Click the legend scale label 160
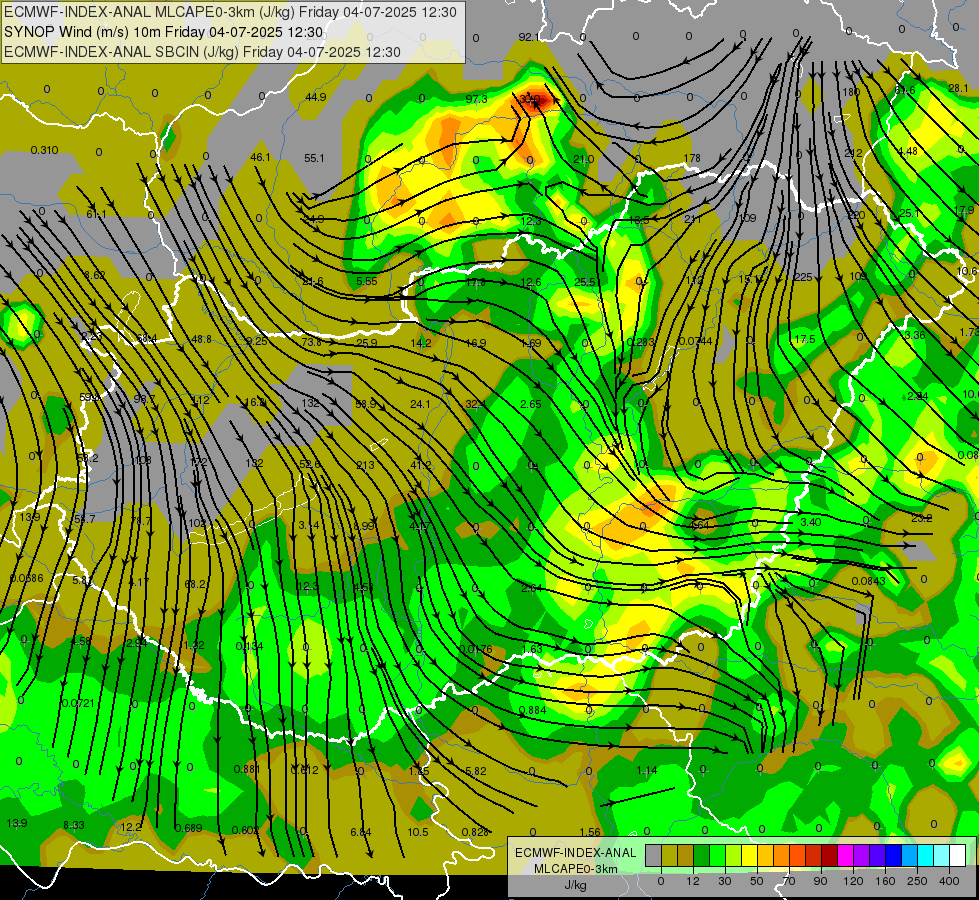Viewport: 979px width, 900px height. [885, 881]
